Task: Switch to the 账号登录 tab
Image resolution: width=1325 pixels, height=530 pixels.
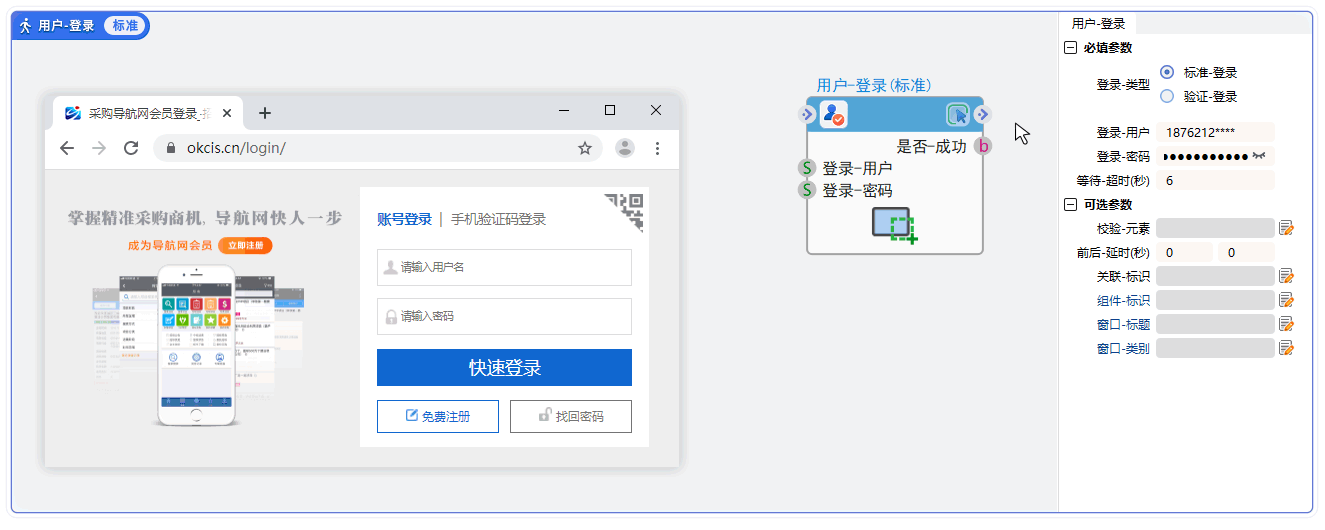Action: (404, 219)
